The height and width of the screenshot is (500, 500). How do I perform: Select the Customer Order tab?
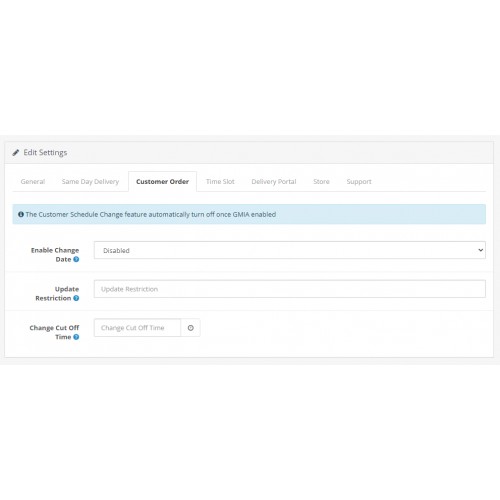162,182
